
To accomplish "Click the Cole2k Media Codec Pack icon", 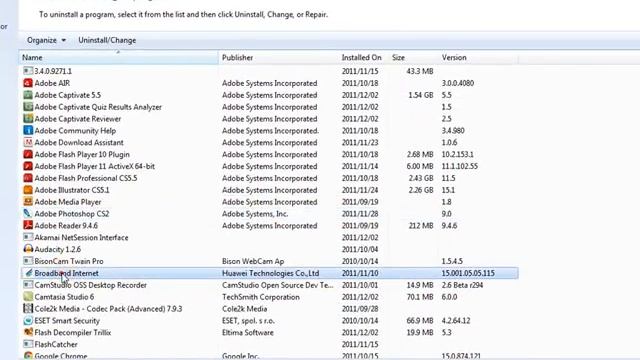I will (x=28, y=309).
